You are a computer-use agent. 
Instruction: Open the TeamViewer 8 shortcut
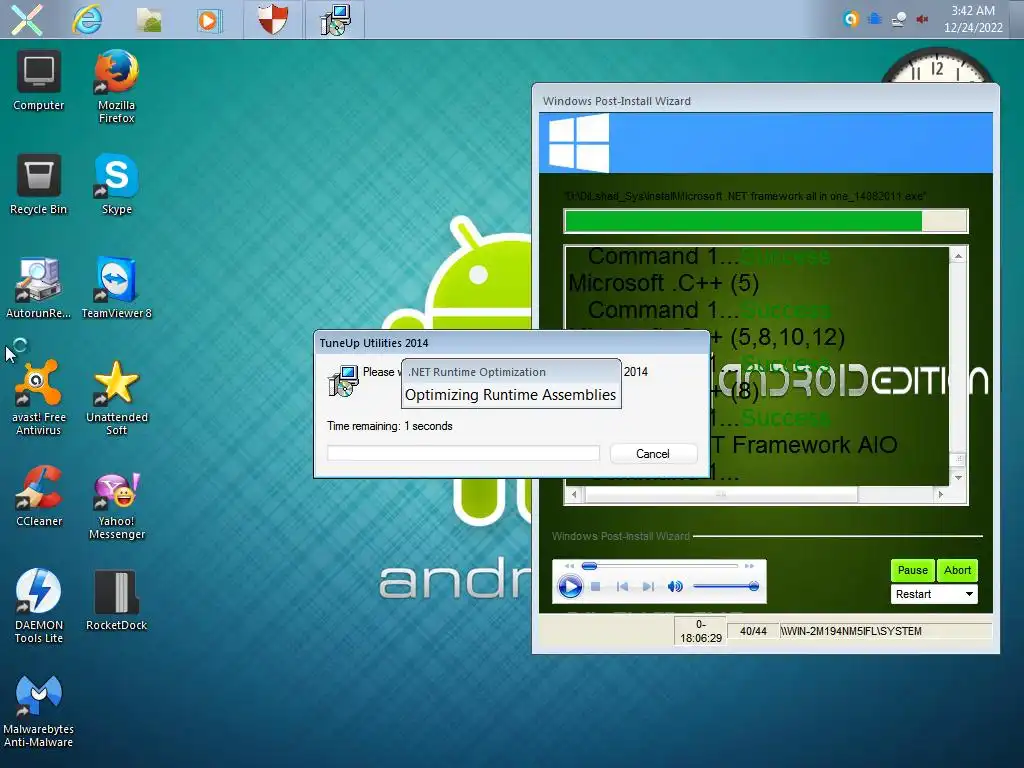(116, 289)
